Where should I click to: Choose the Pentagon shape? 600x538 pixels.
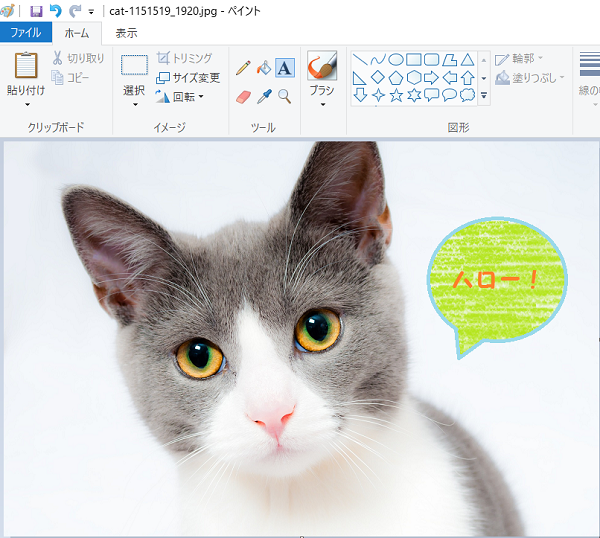pyautogui.click(x=396, y=78)
